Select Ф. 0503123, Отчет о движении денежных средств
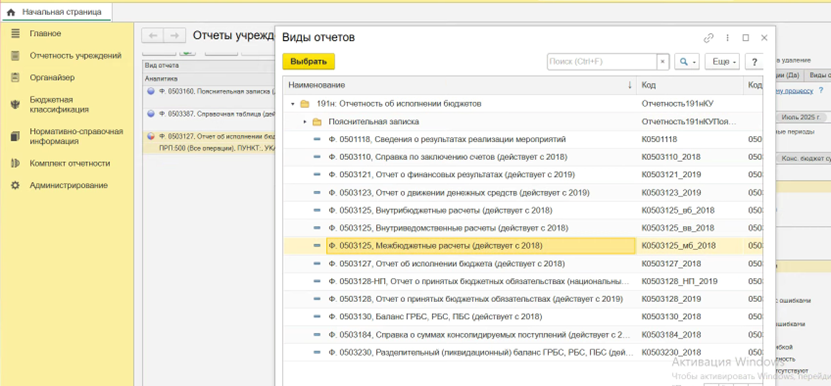The image size is (831, 386). click(459, 192)
